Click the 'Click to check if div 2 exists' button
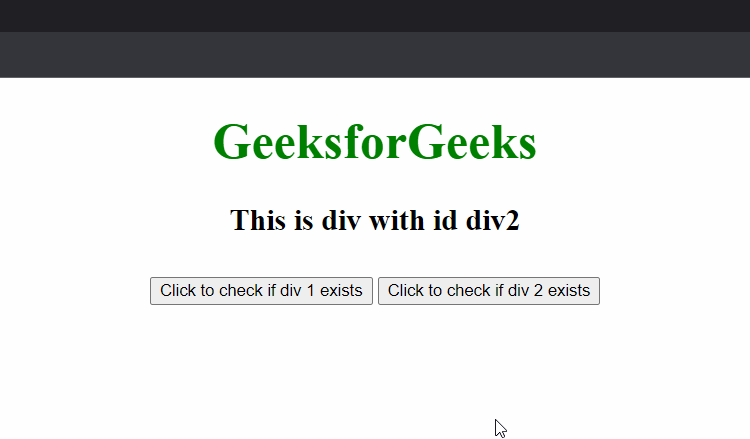The width and height of the screenshot is (750, 439). pyautogui.click(x=489, y=291)
